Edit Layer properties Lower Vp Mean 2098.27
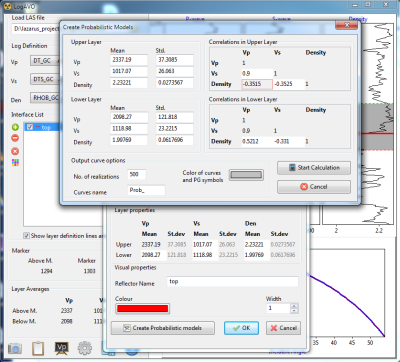Screen dimensions: 400x362 pos(153,255)
